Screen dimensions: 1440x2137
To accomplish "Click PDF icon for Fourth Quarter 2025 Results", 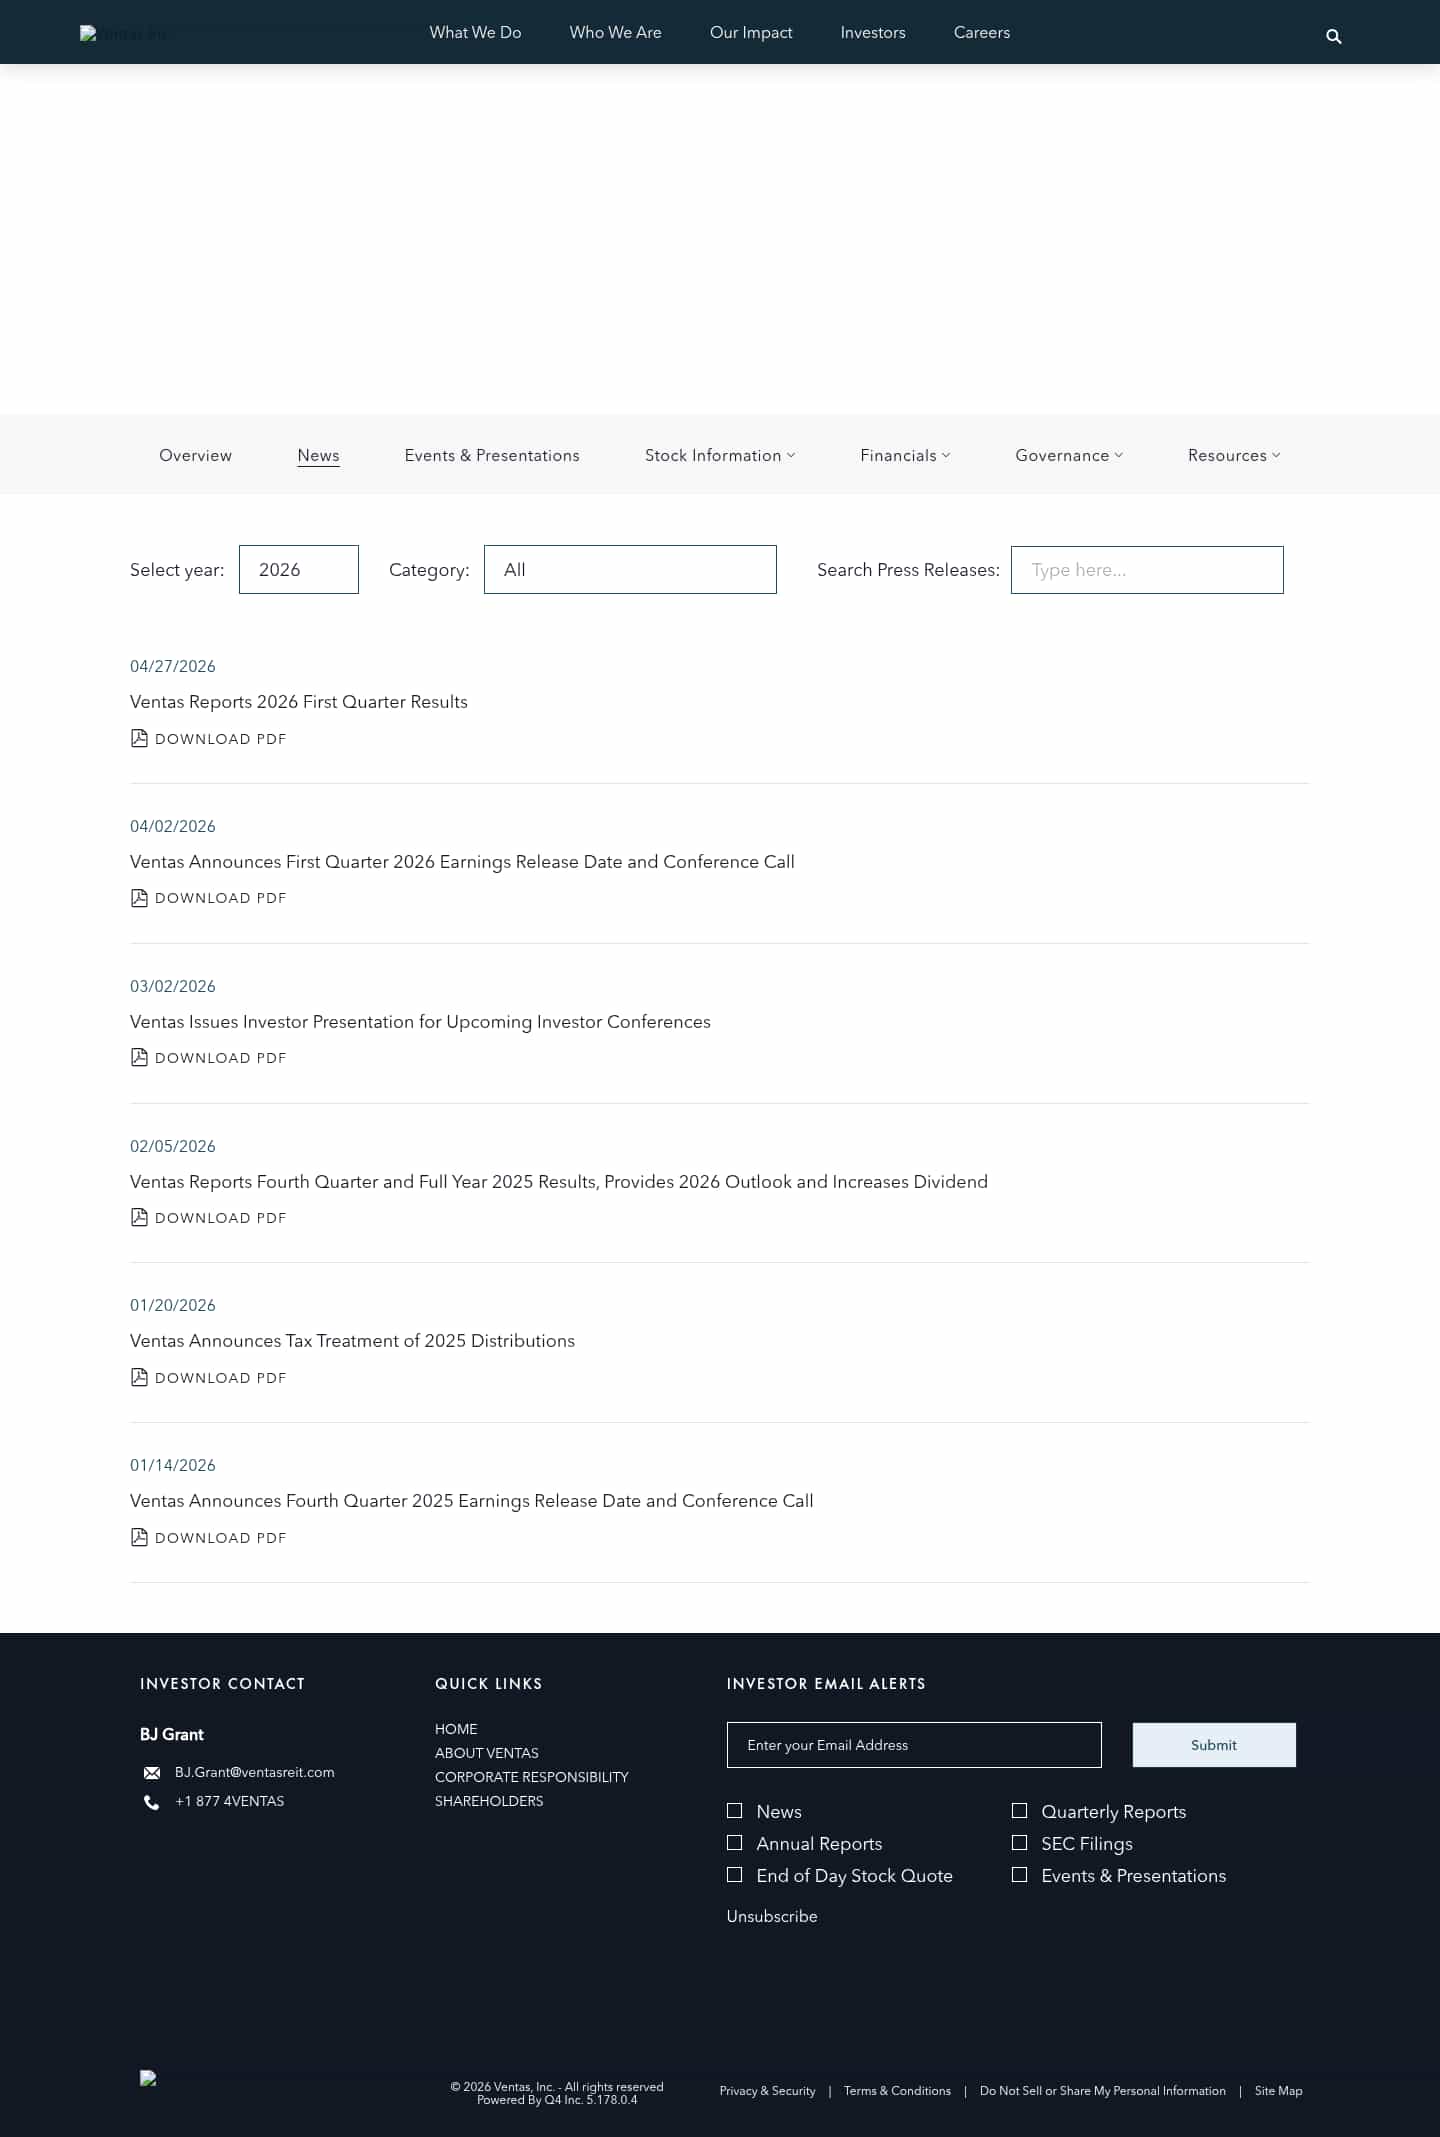I will coord(139,1217).
